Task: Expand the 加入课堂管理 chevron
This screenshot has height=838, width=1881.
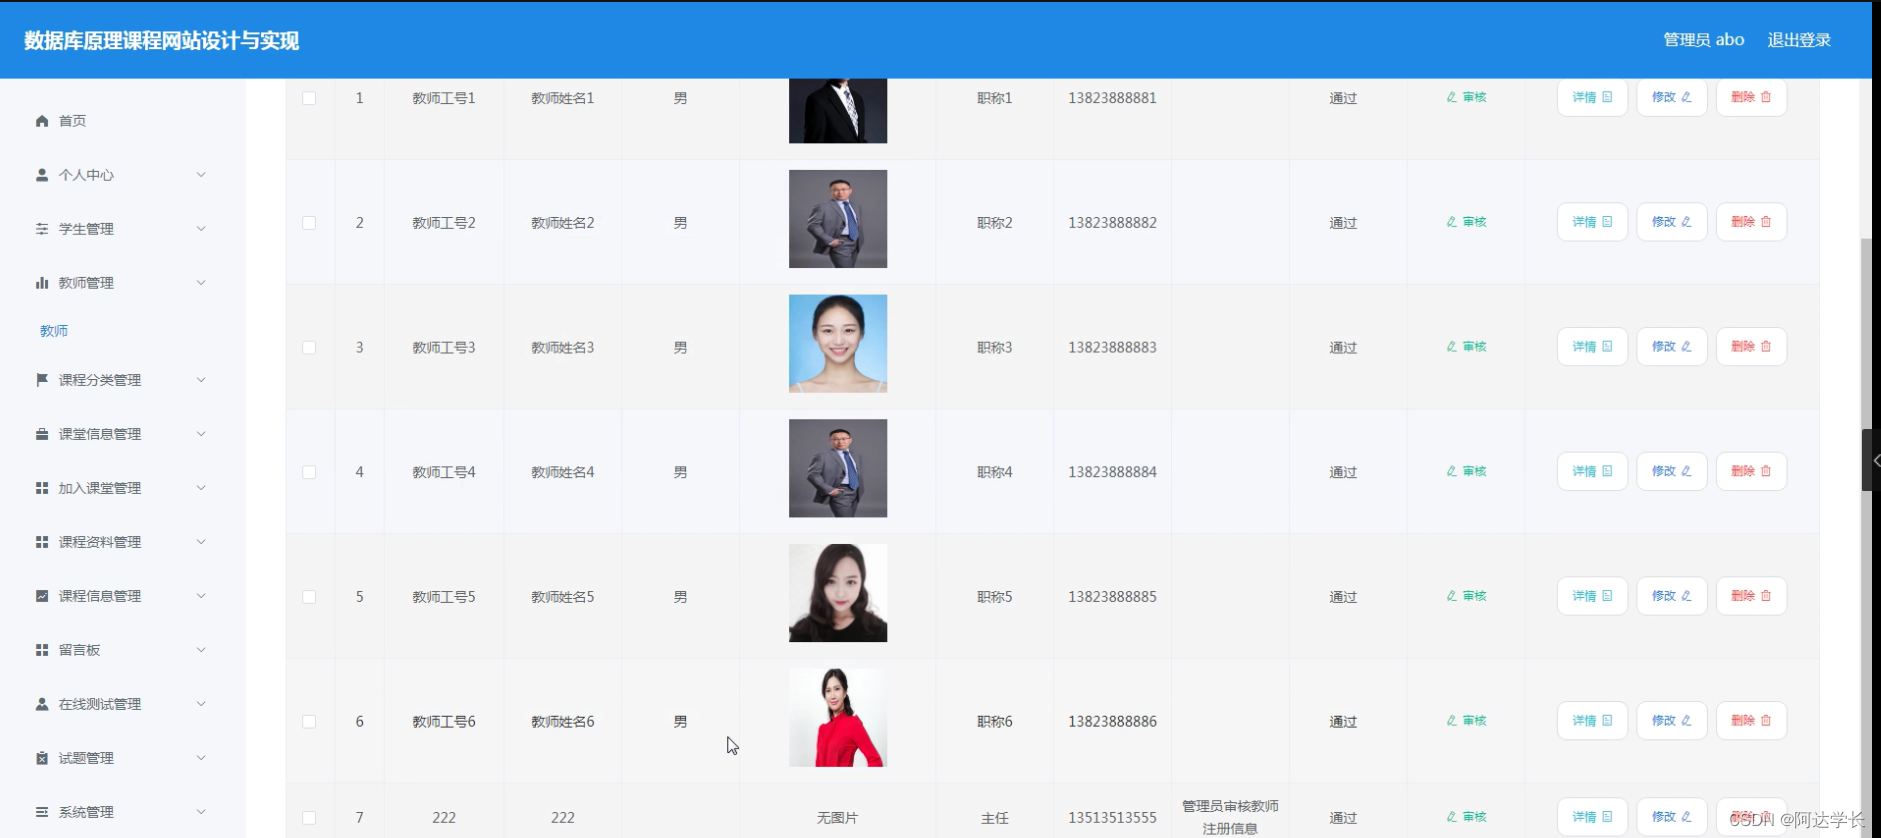Action: coord(201,488)
